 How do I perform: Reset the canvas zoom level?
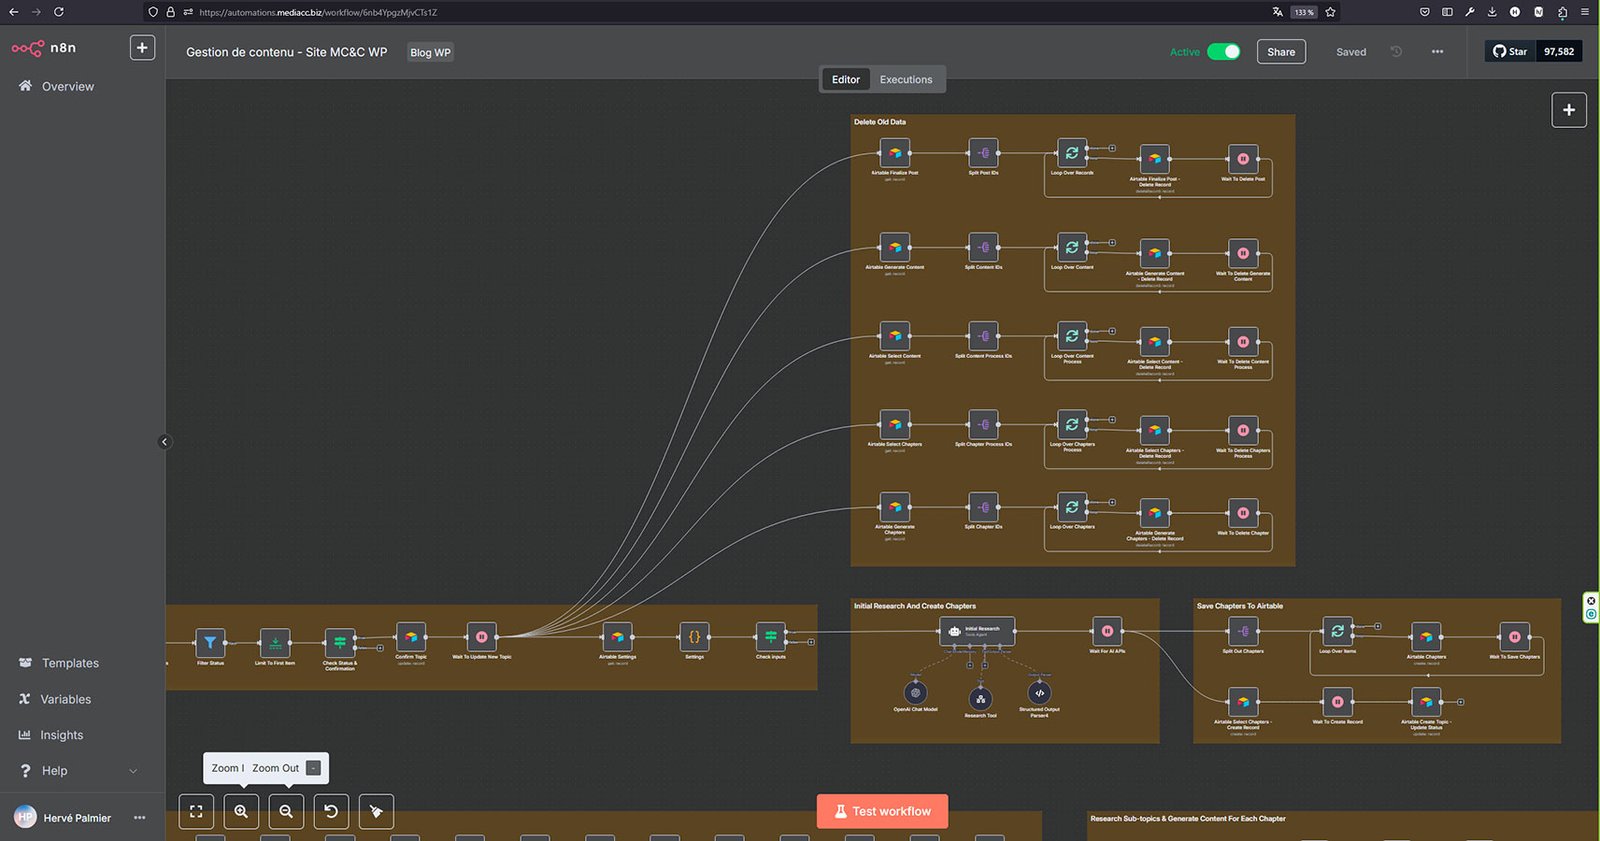click(331, 811)
